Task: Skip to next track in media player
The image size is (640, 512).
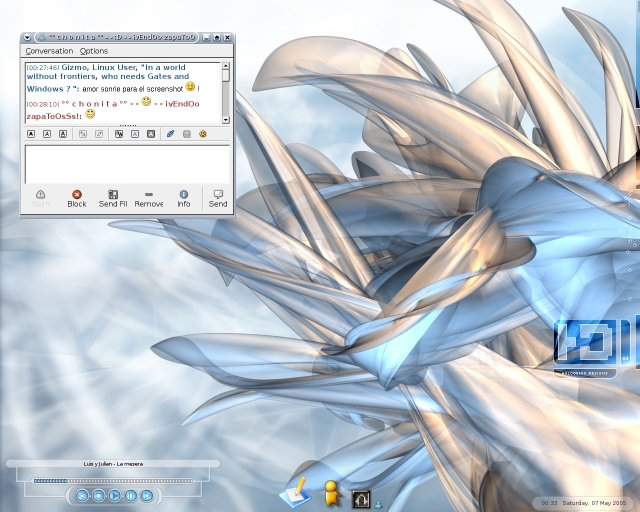Action: coord(147,496)
